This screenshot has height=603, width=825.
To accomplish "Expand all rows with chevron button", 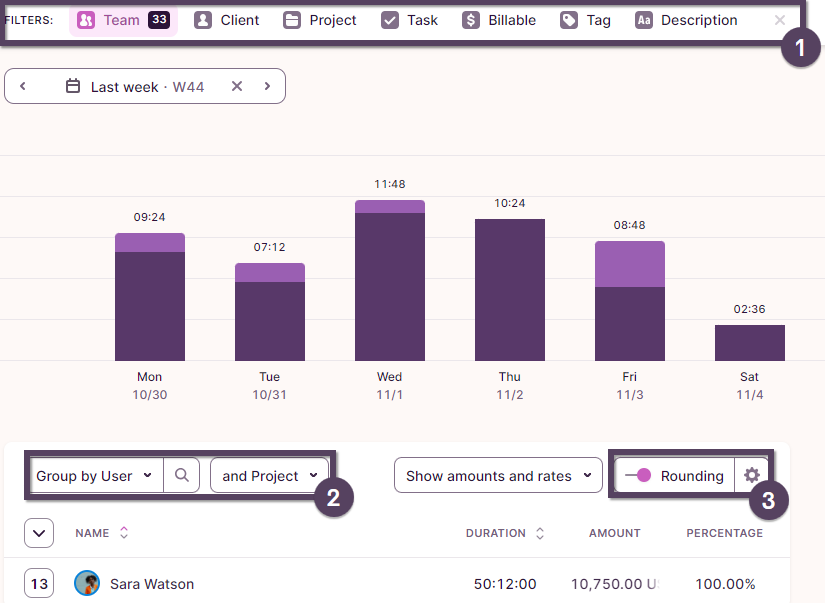I will (38, 533).
